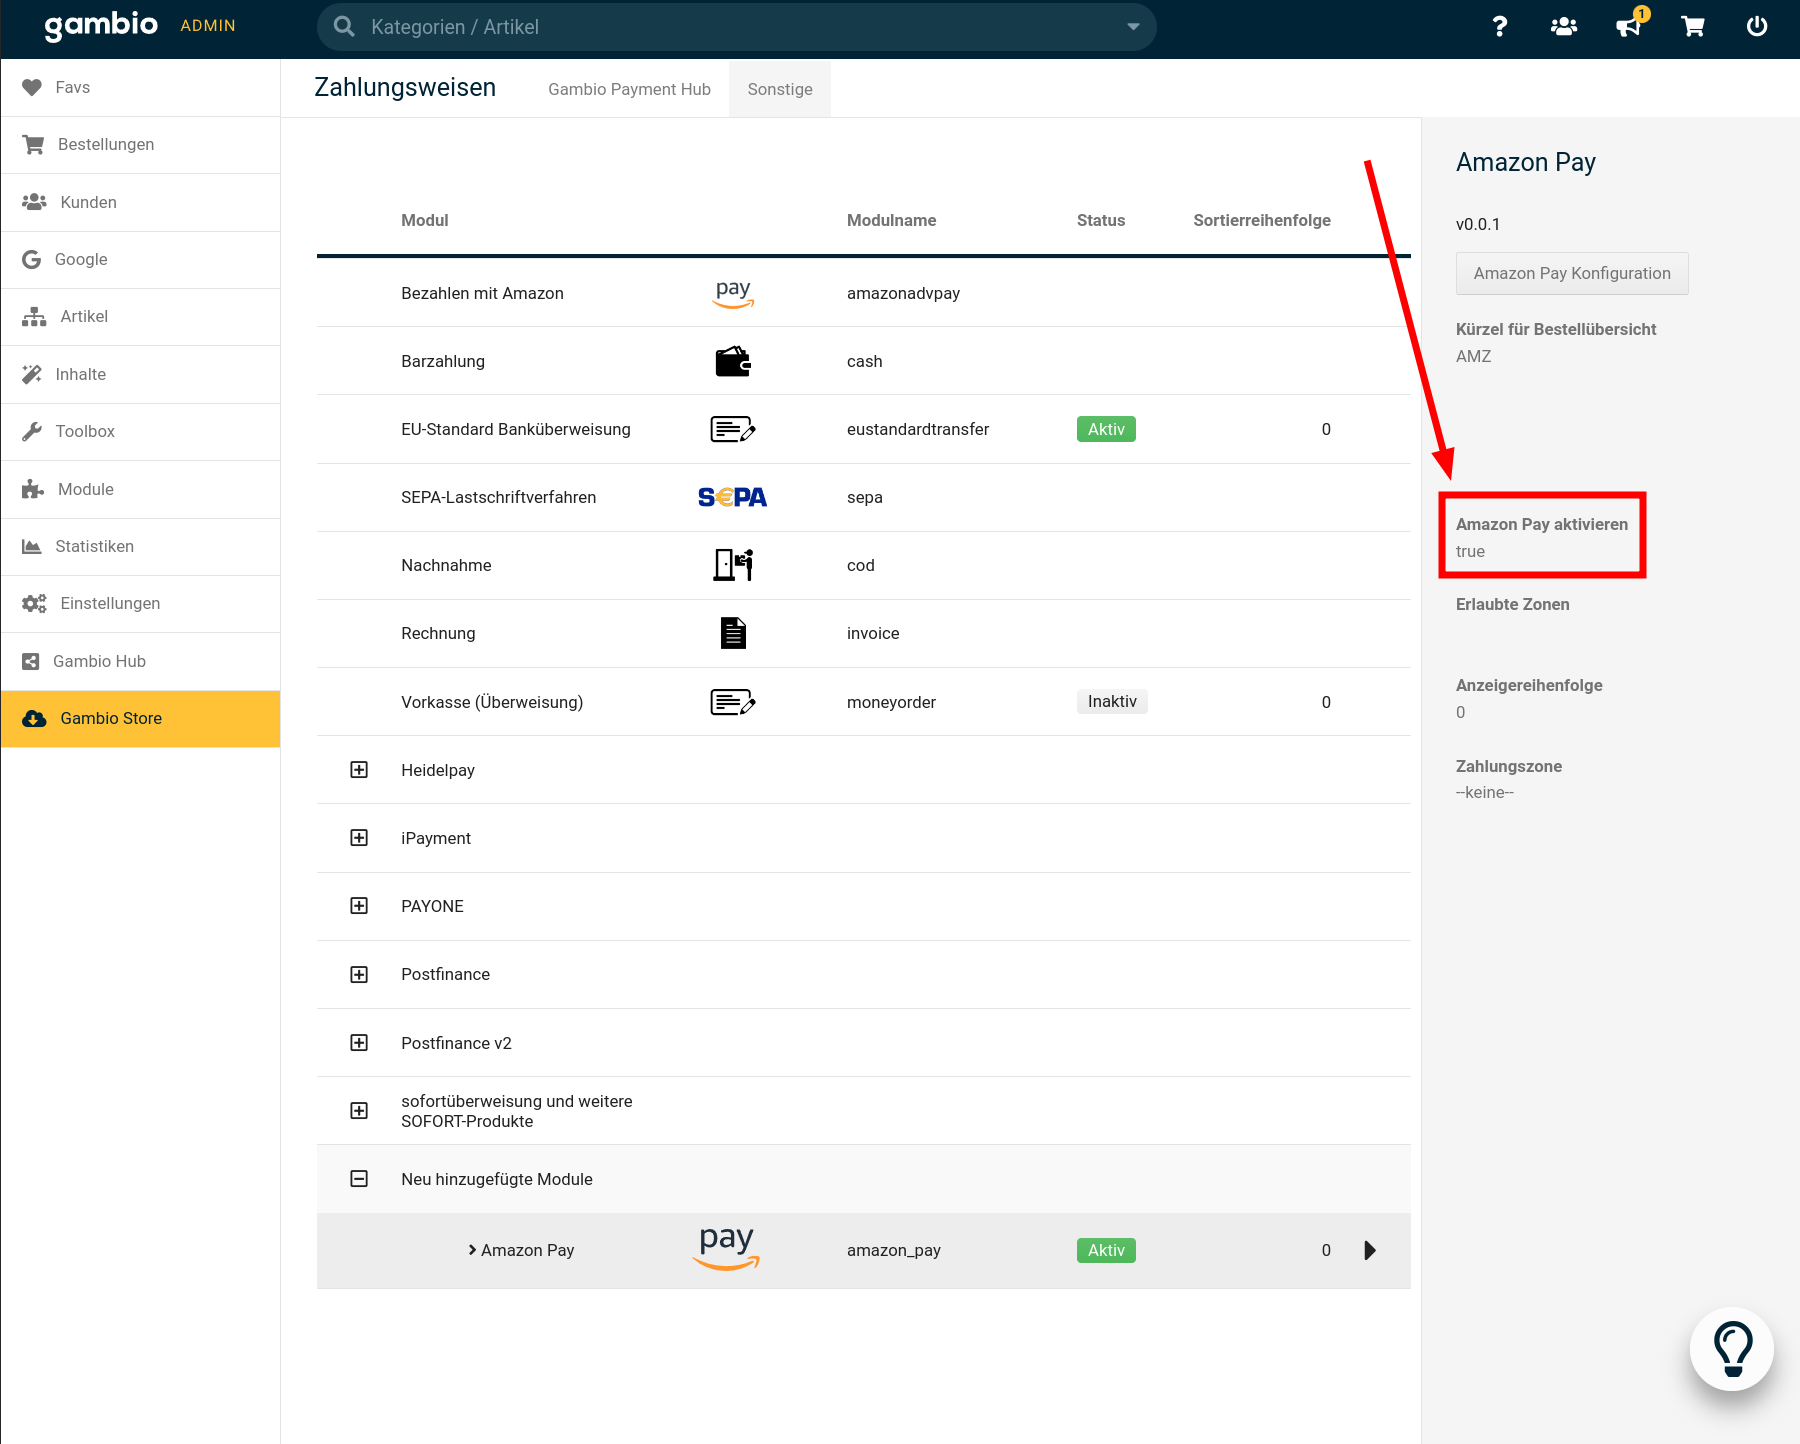Image resolution: width=1800 pixels, height=1444 pixels.
Task: Click the Amazon pay logo in Amazon Pay row
Action: coord(727,1249)
